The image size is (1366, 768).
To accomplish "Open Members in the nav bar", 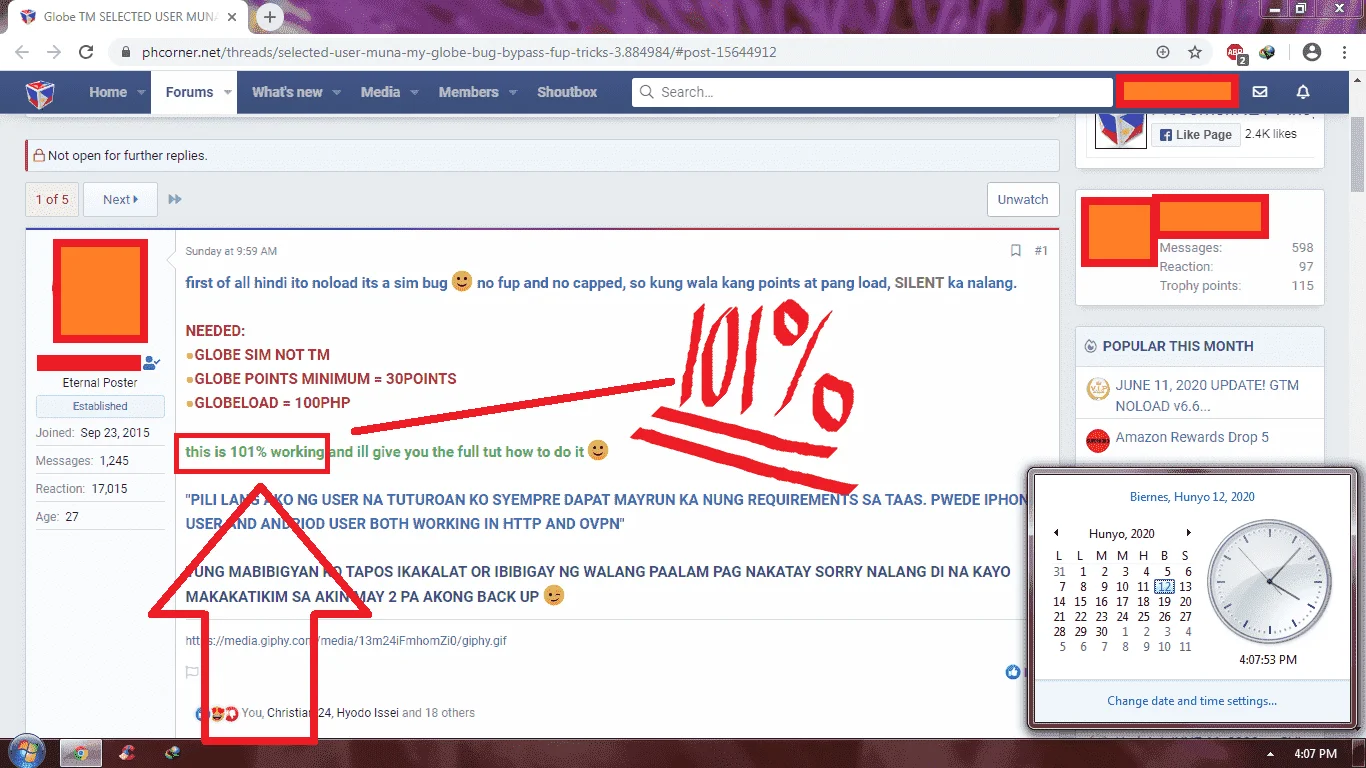I will coord(468,92).
